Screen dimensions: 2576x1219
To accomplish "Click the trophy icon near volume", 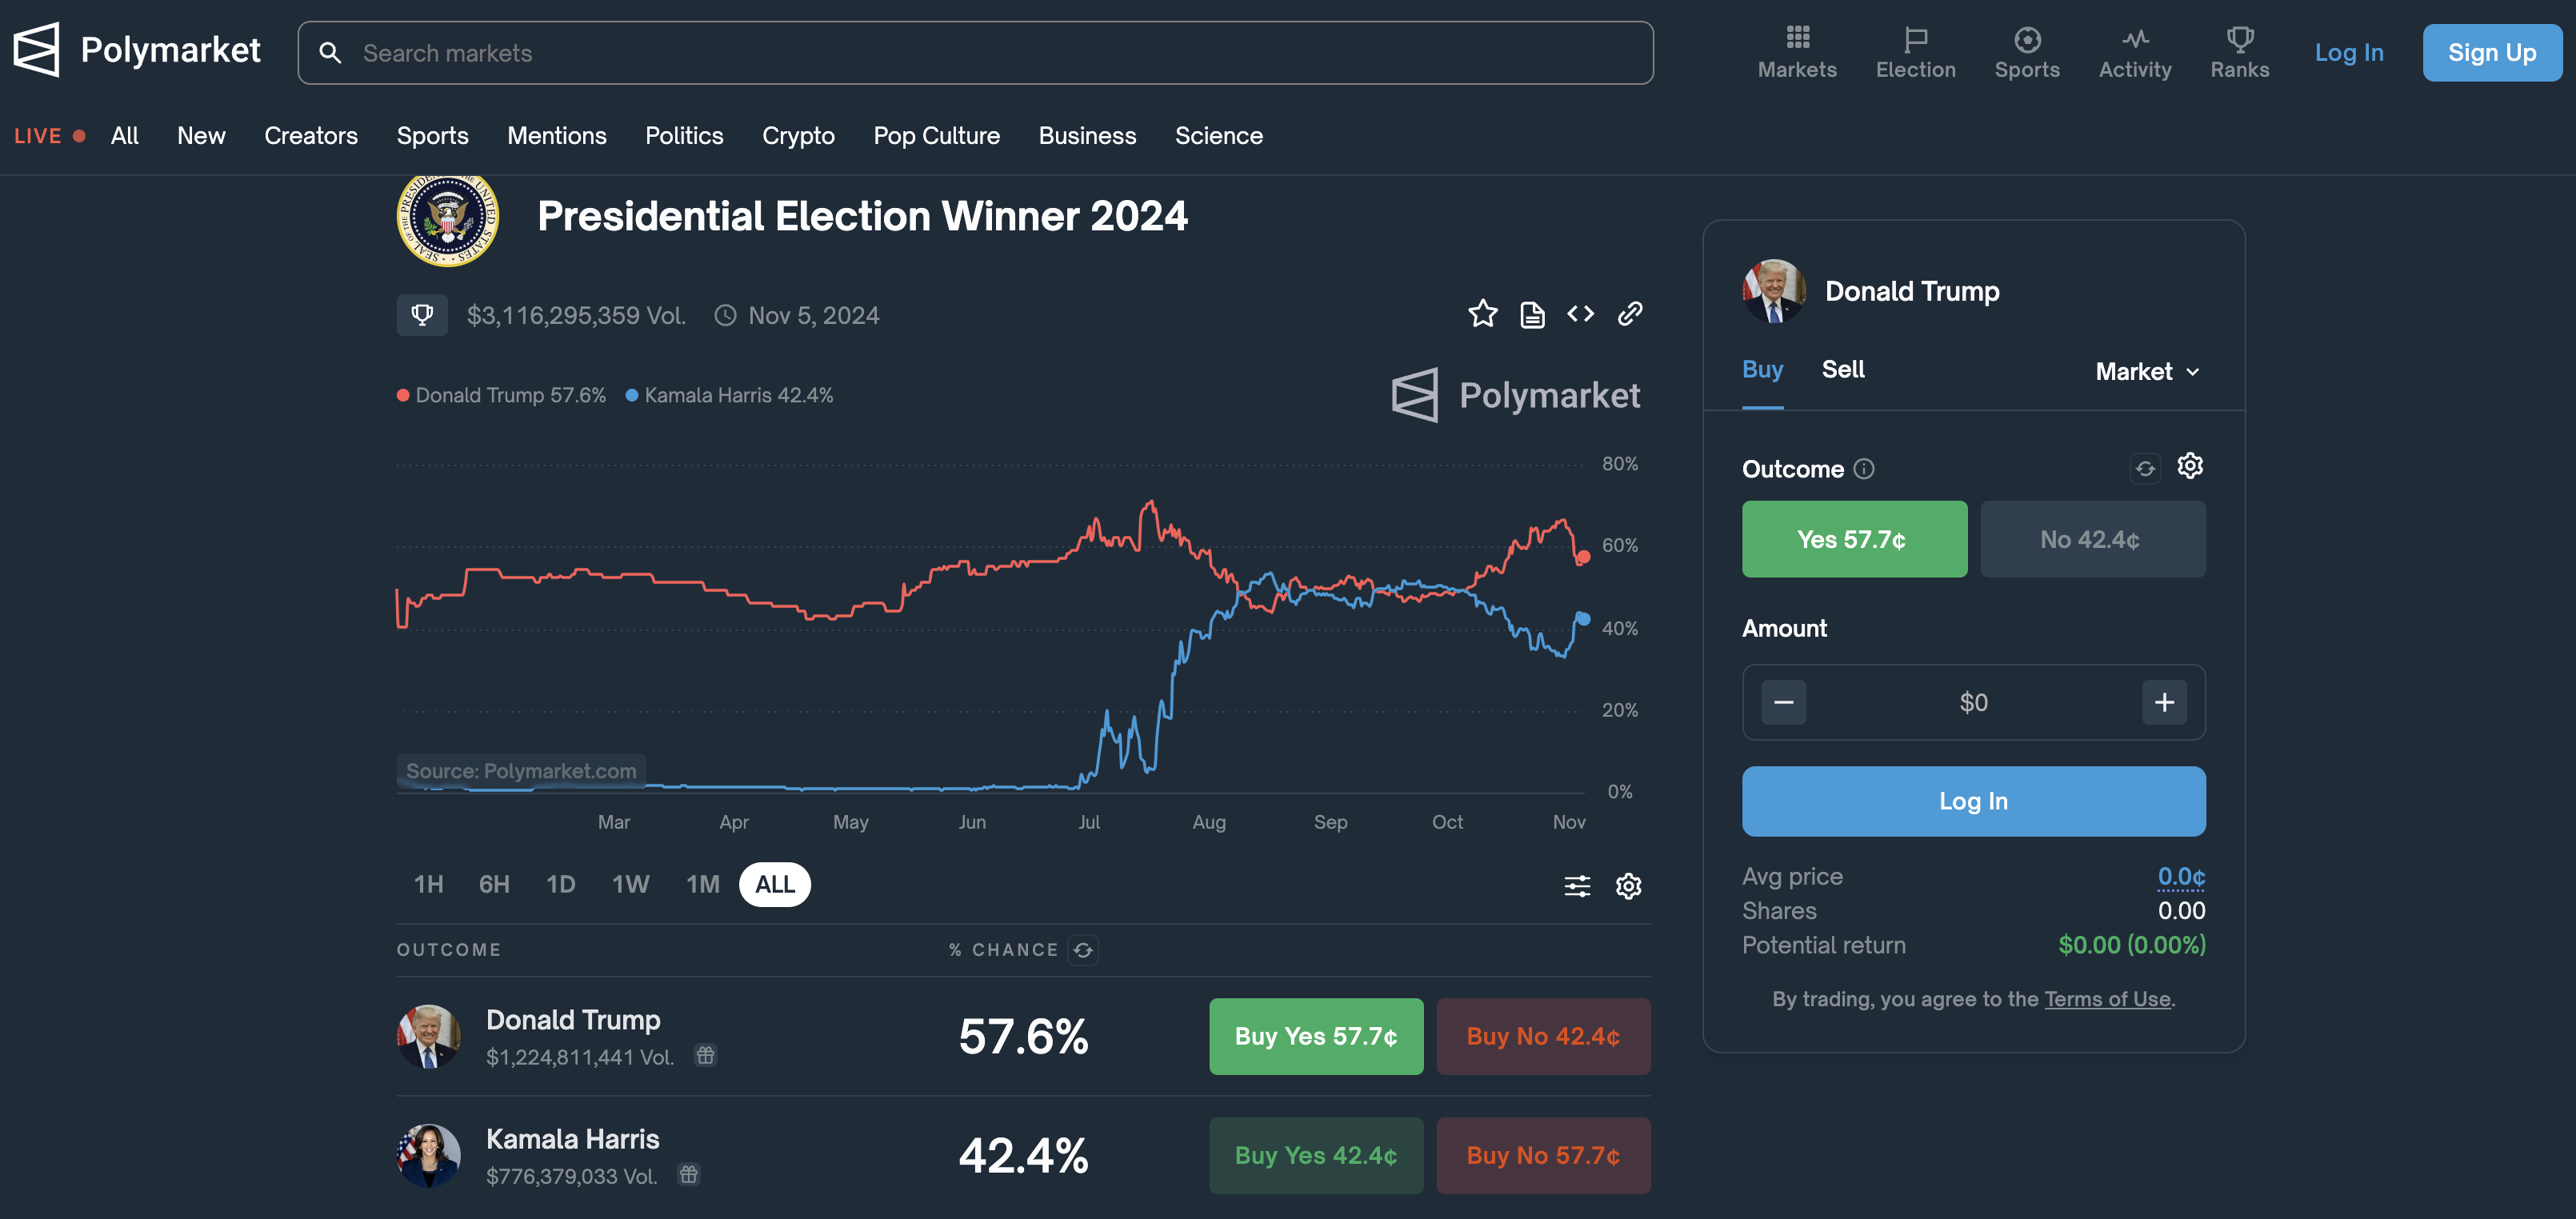I will [x=422, y=315].
